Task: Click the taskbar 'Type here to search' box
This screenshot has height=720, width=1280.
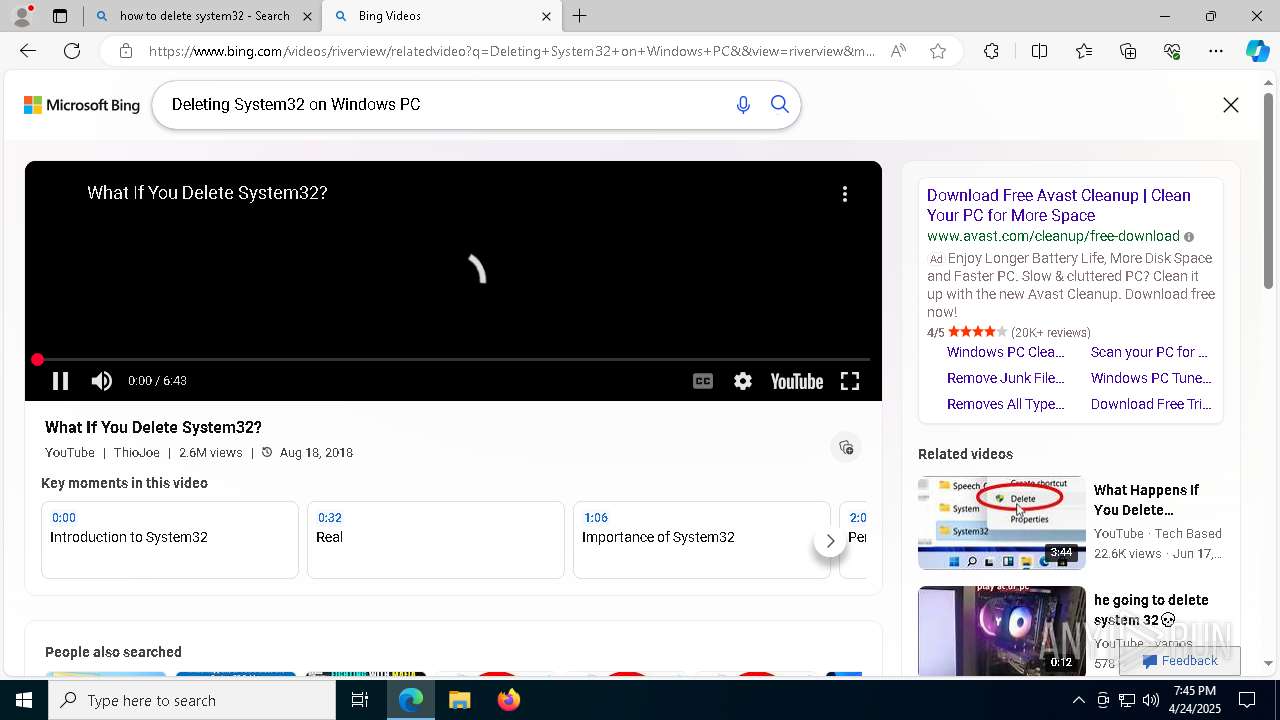Action: [192, 700]
